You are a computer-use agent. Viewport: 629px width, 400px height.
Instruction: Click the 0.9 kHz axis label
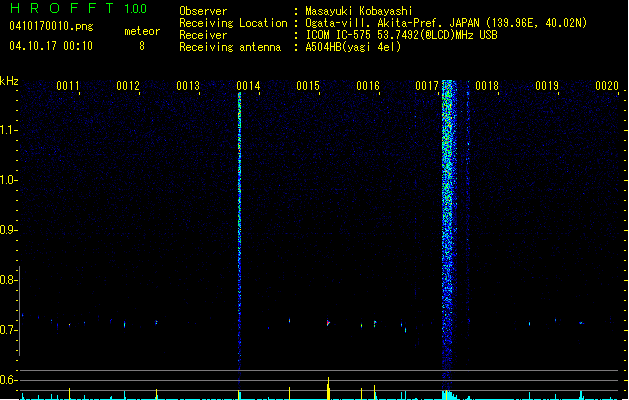(8, 230)
